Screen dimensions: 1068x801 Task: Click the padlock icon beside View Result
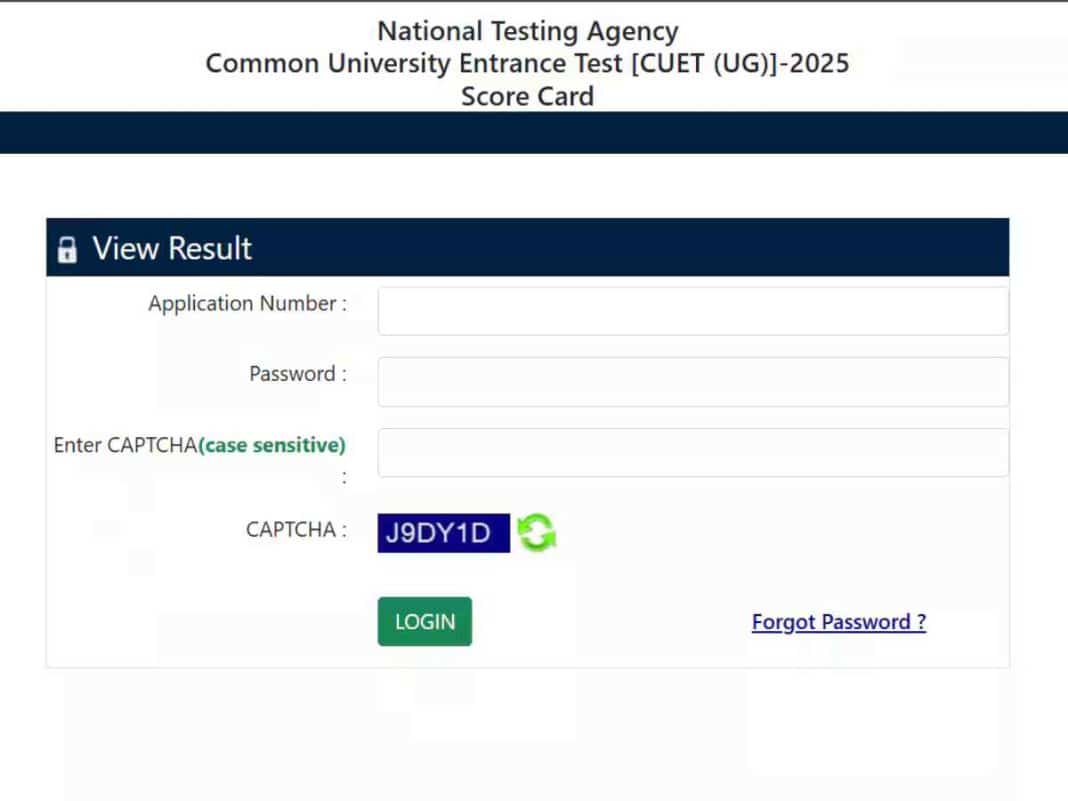click(x=66, y=248)
